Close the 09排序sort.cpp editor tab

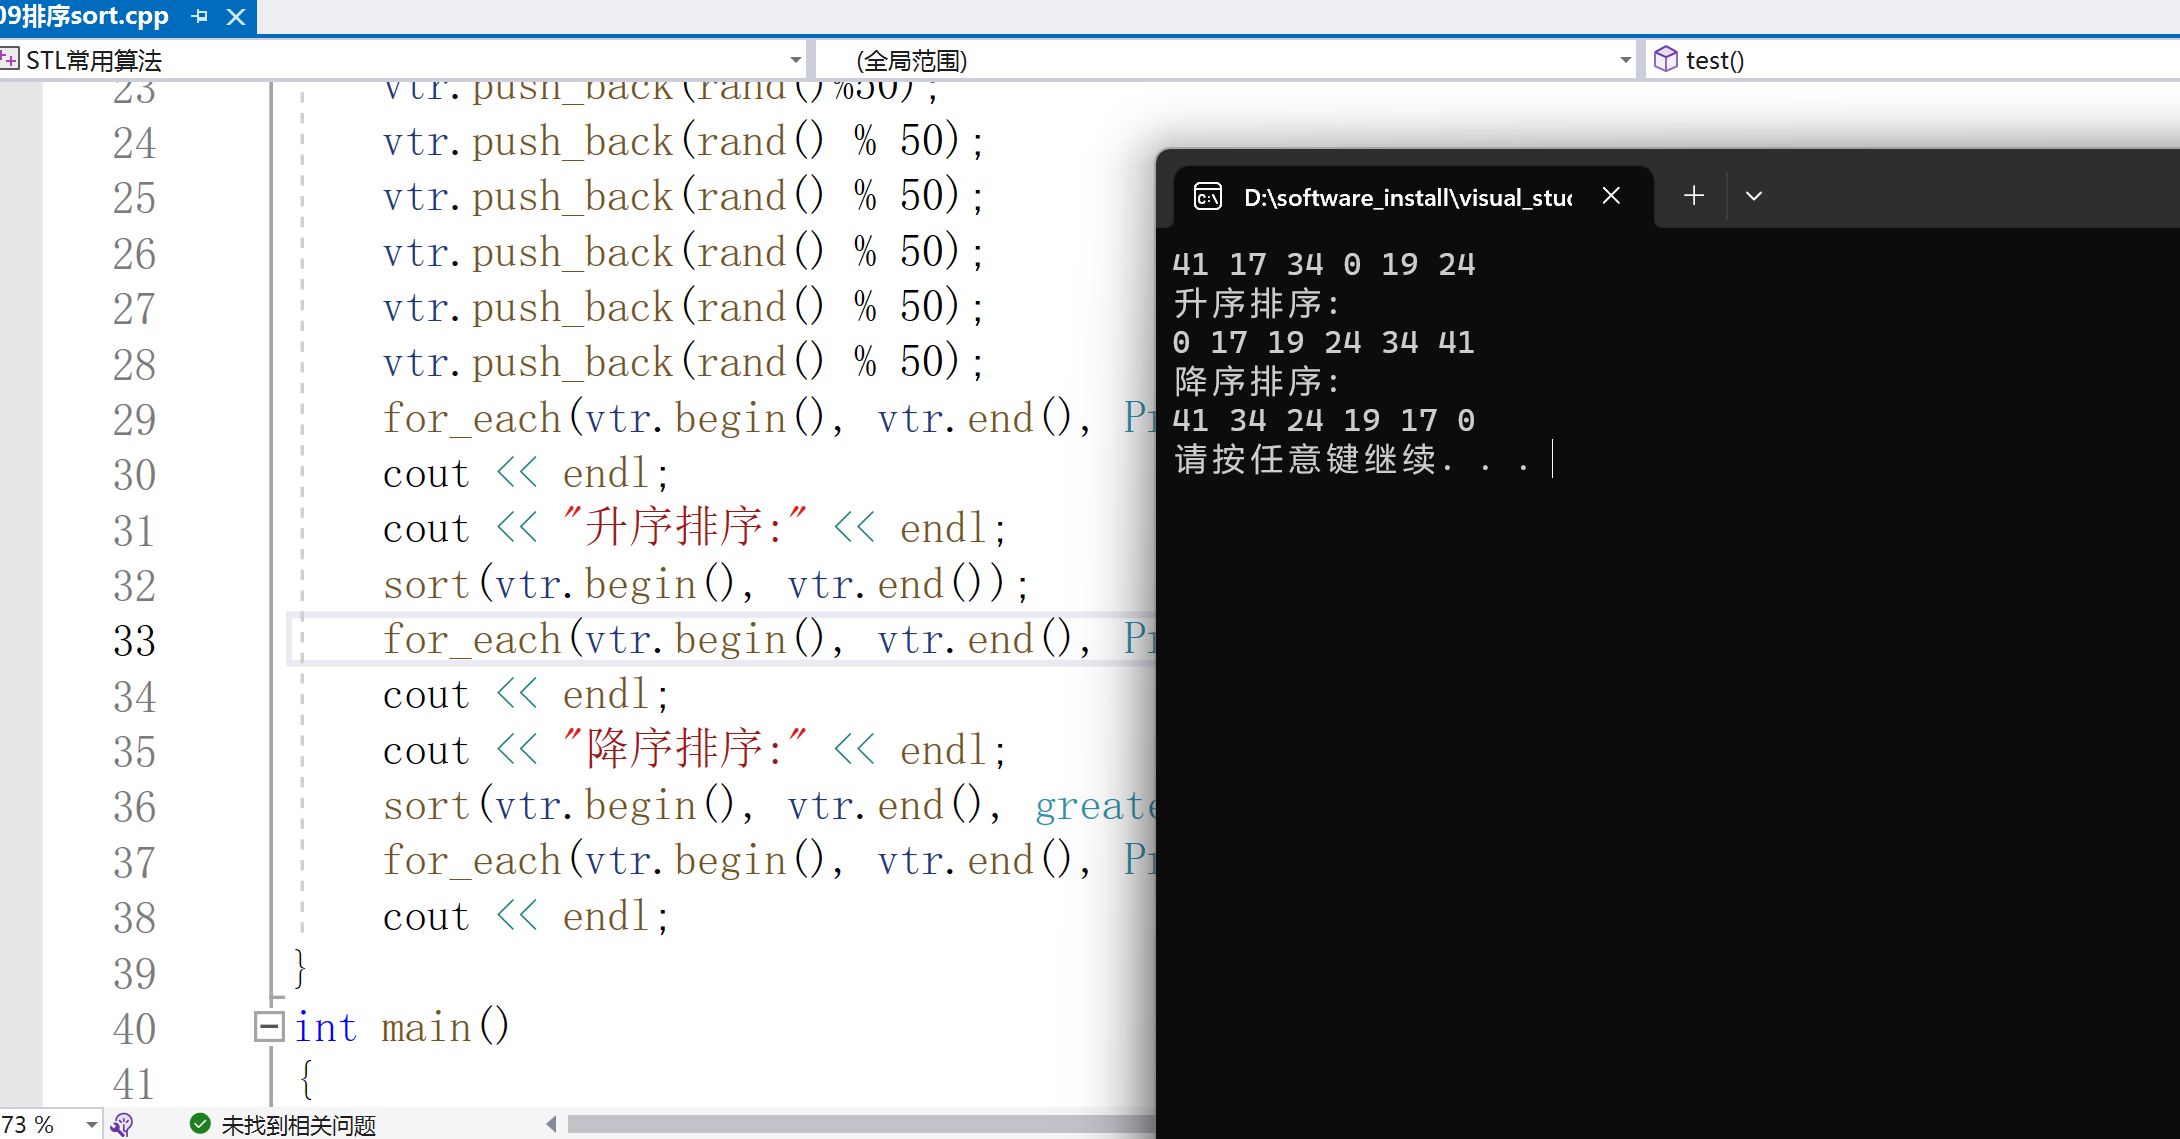[x=236, y=16]
